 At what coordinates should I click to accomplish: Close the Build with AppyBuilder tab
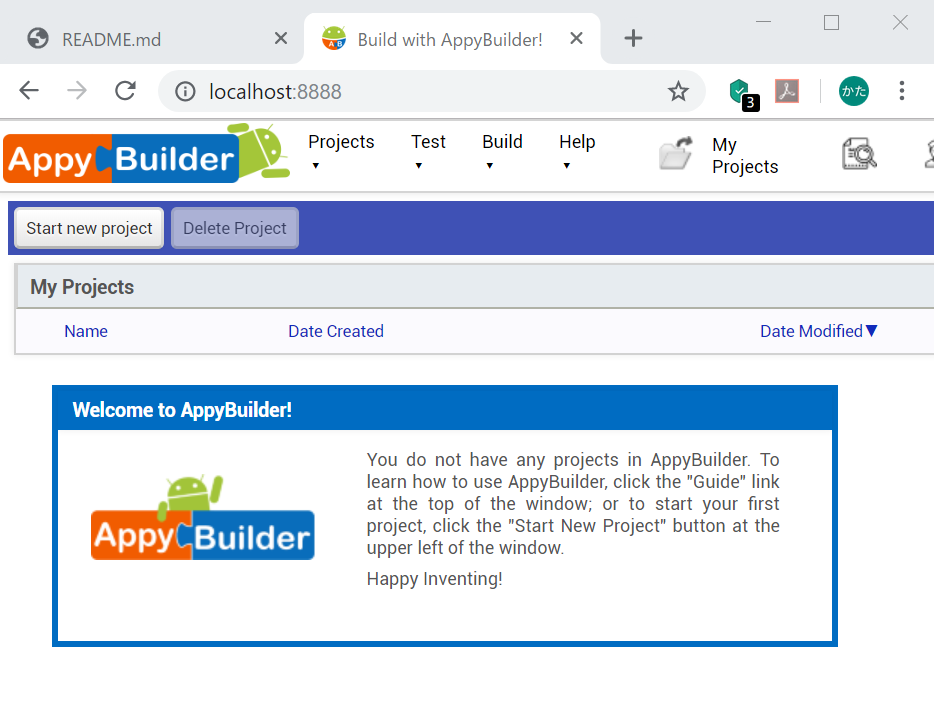[x=576, y=39]
